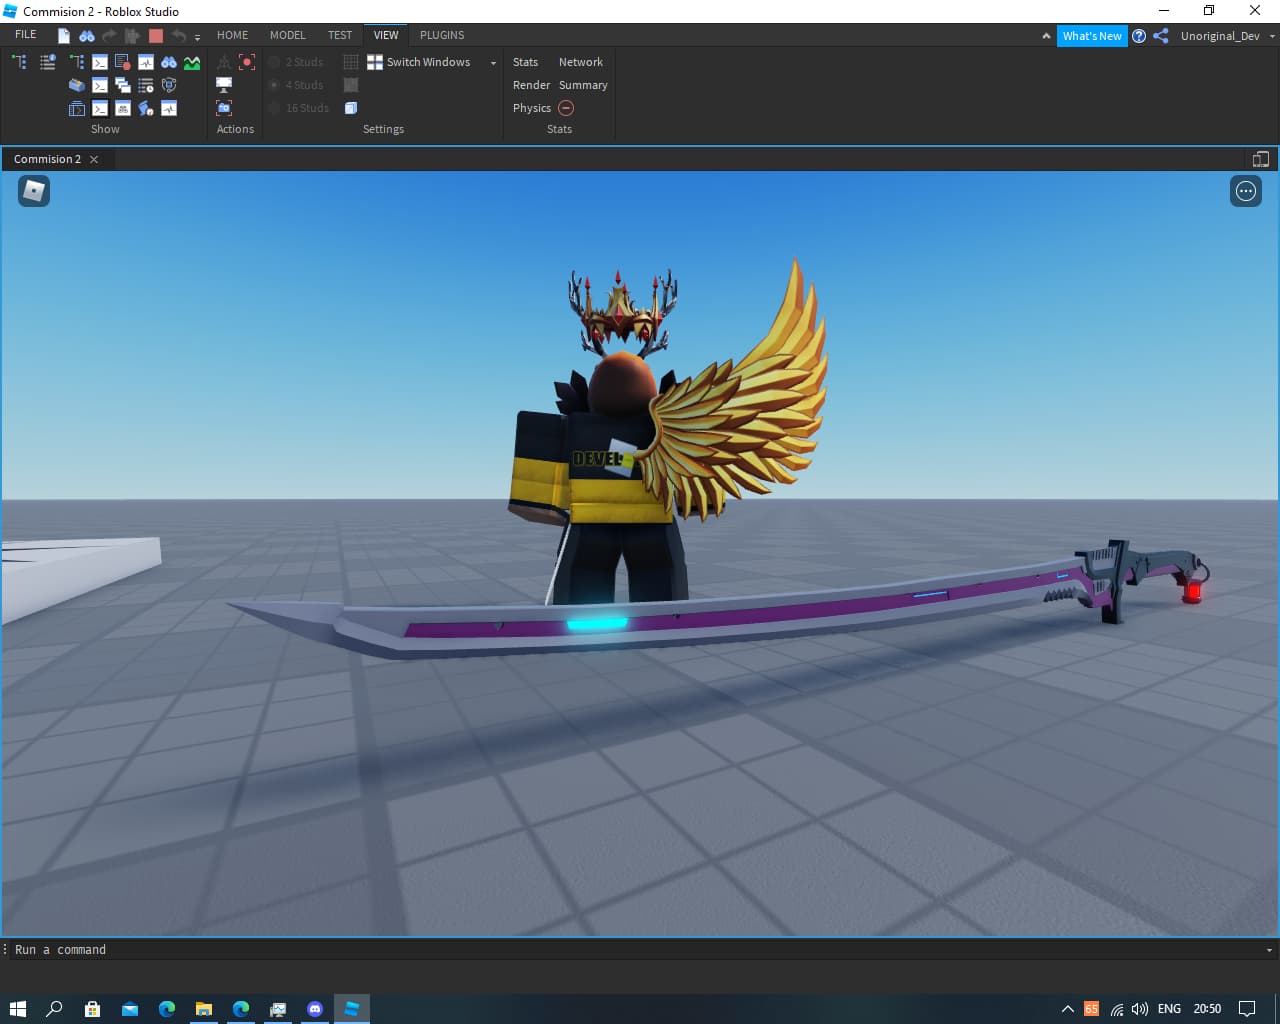1280x1024 pixels.
Task: Select the 2 Studs grid option
Action: [x=296, y=62]
